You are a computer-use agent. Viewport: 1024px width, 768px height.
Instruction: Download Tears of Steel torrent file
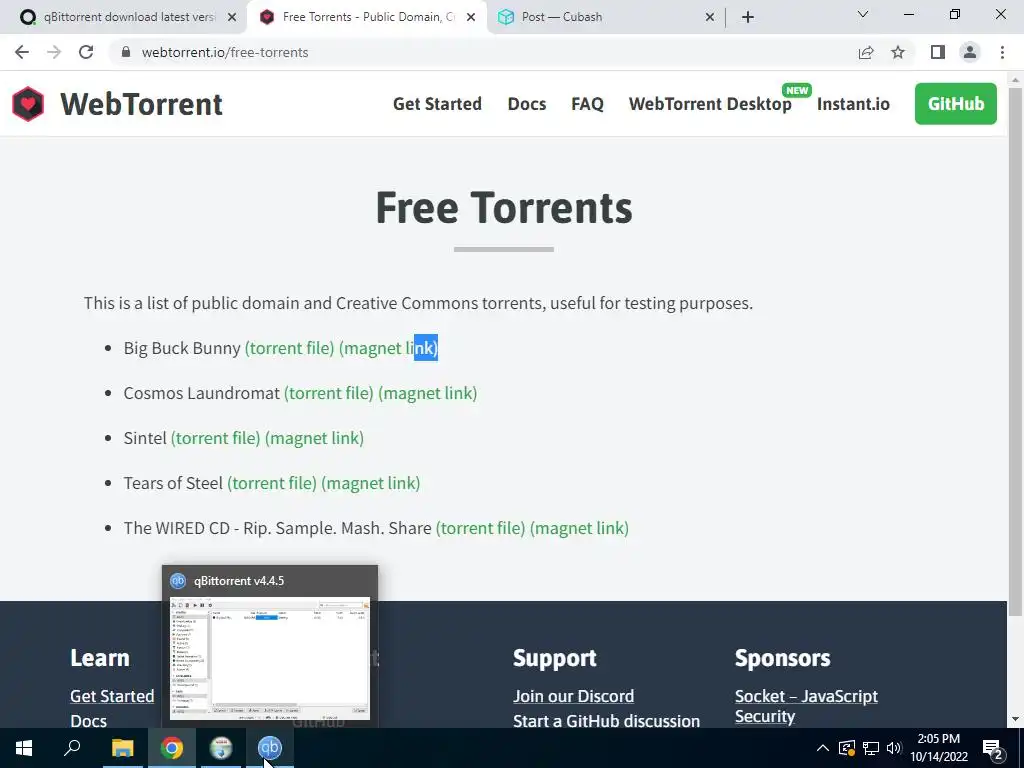272,483
